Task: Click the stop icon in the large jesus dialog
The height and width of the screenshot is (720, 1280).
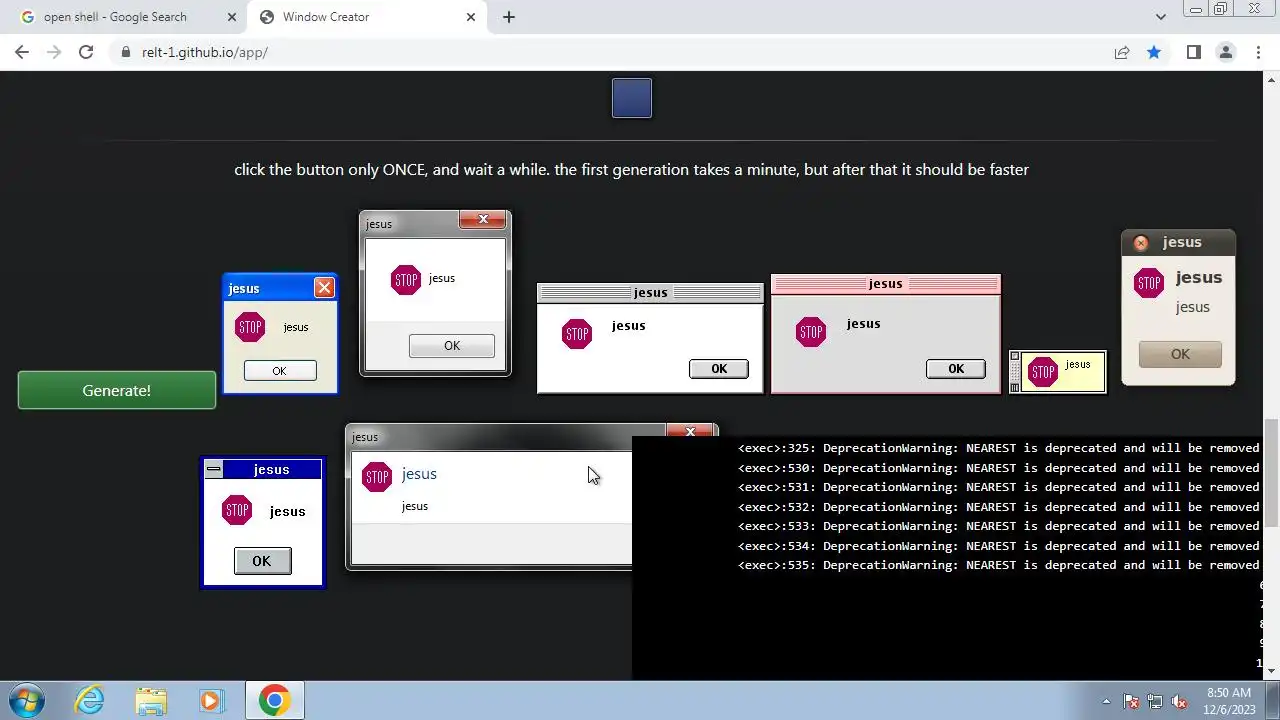Action: click(377, 477)
